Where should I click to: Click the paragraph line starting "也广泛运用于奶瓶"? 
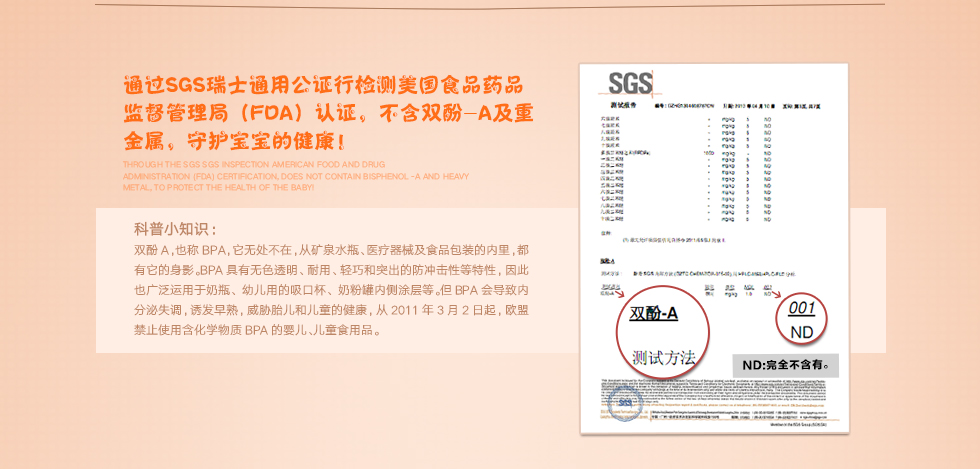coord(331,290)
